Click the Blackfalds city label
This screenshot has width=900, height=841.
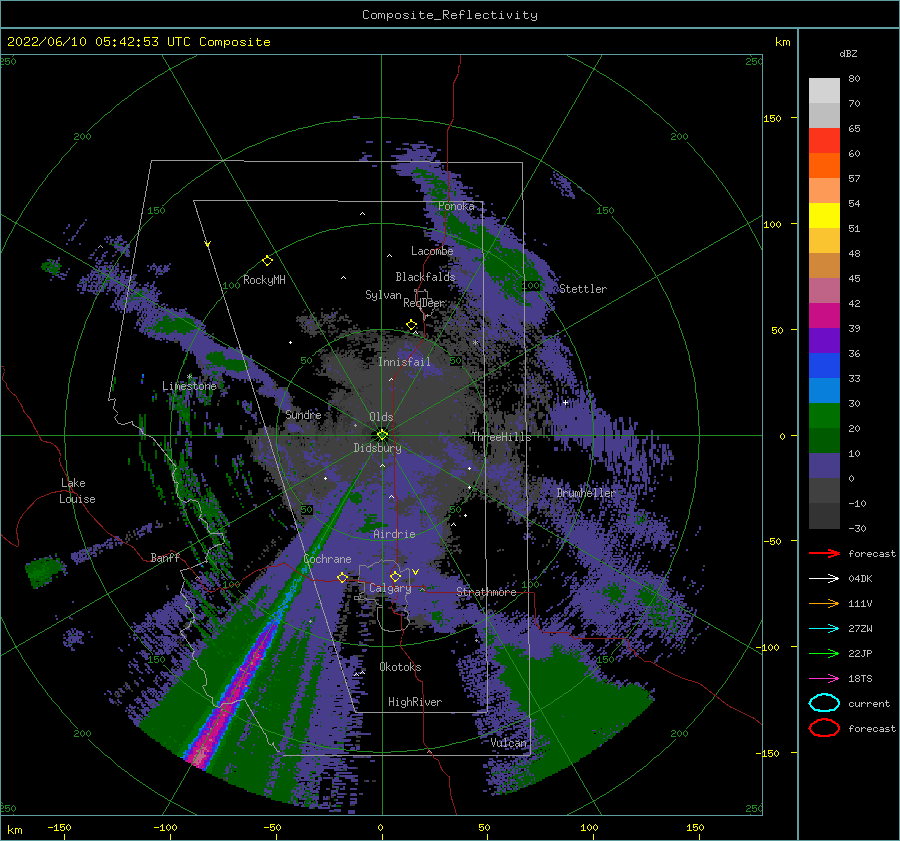pos(425,277)
